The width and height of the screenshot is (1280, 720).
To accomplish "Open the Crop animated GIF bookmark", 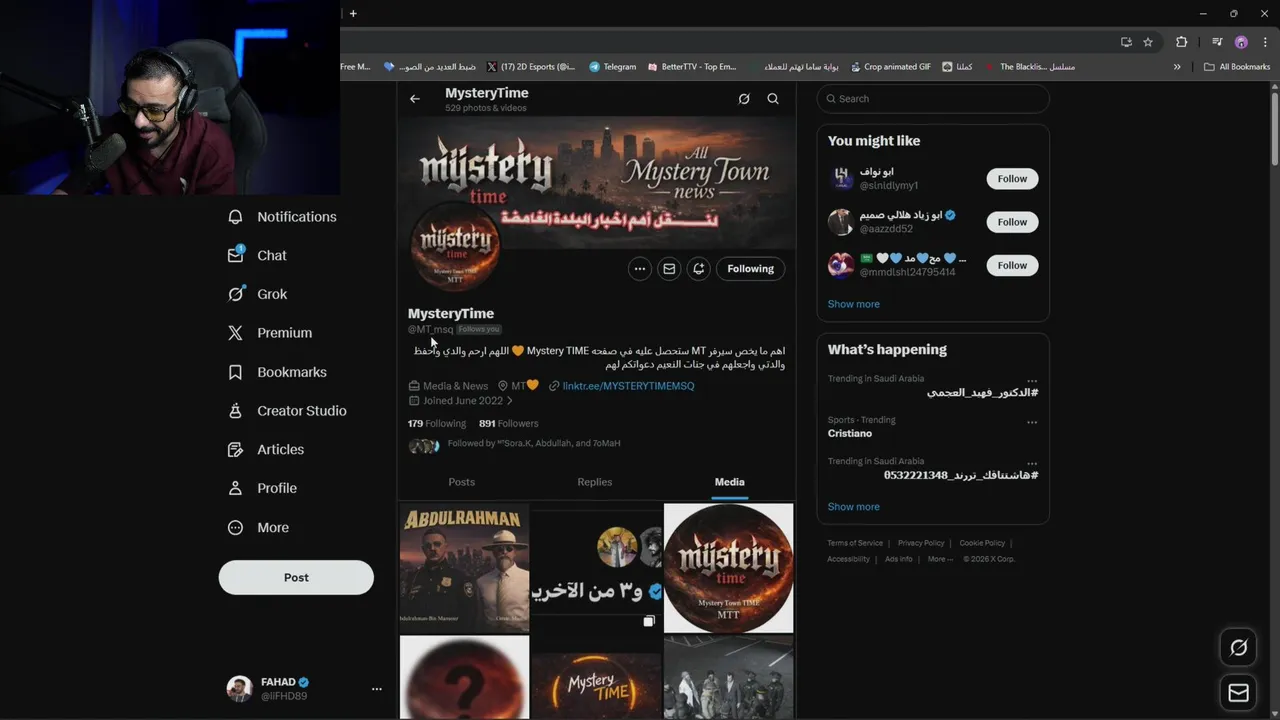I will point(891,67).
